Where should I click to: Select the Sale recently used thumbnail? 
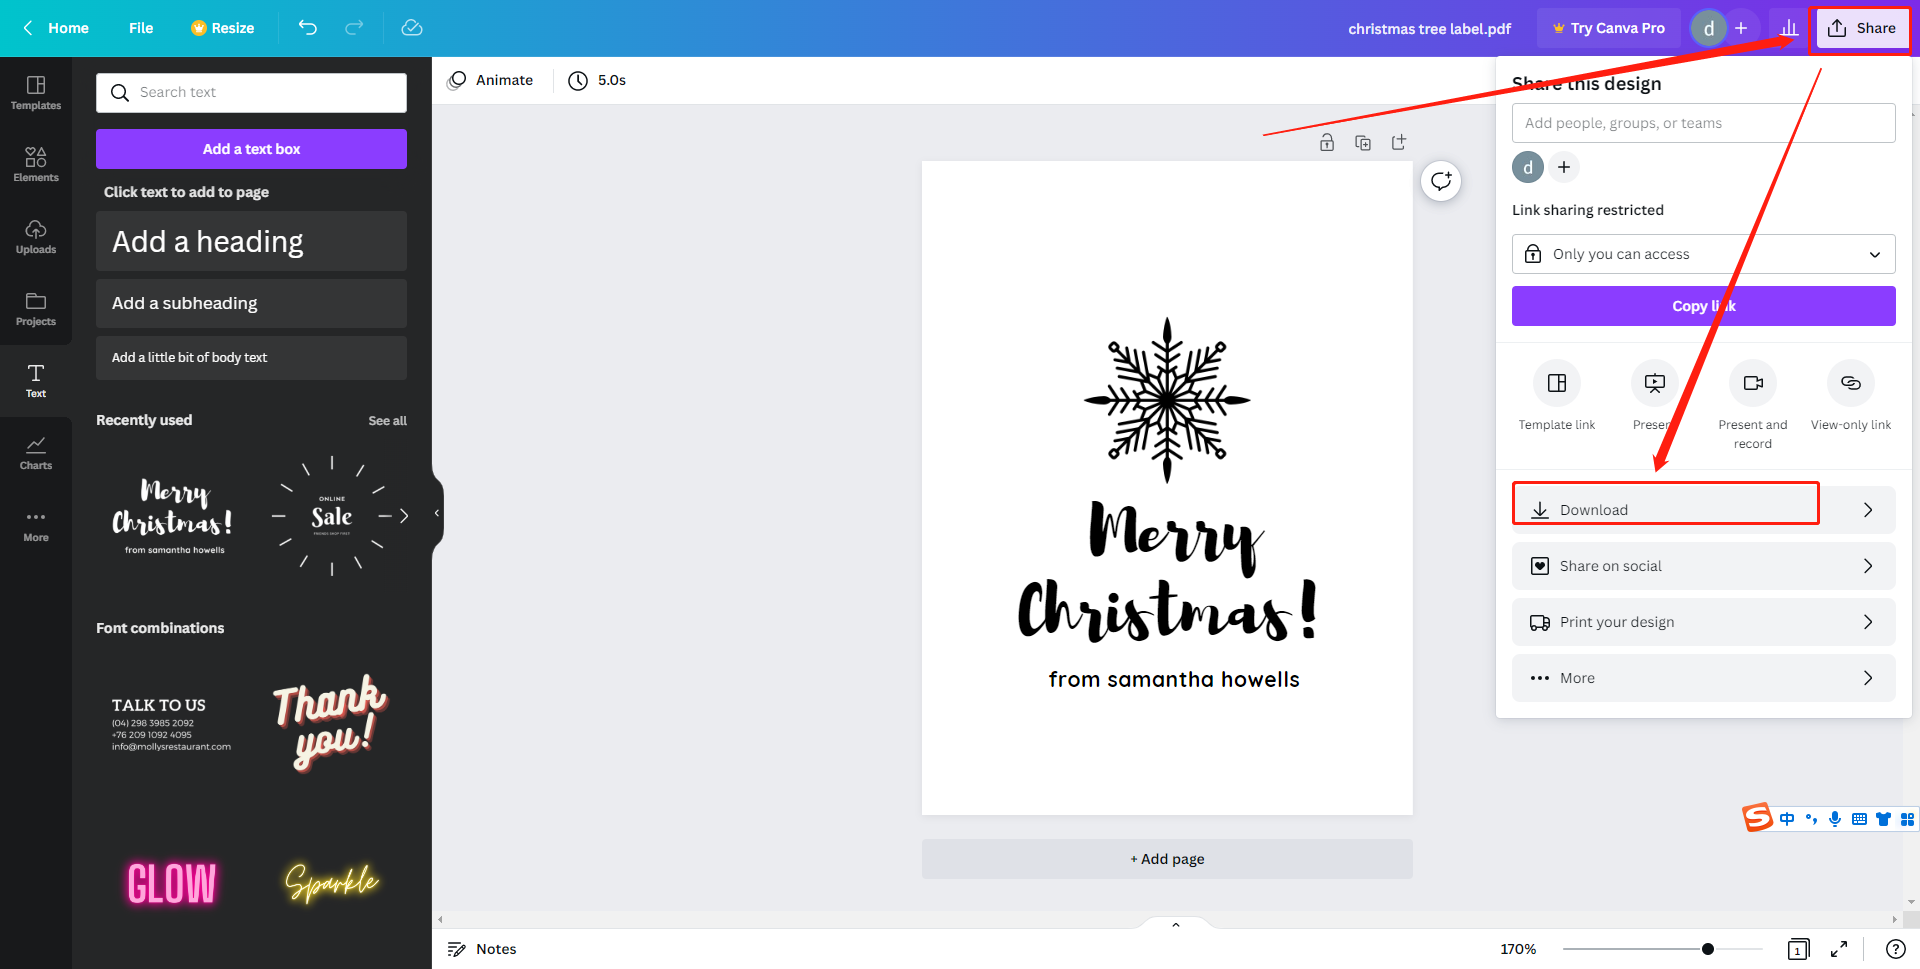331,516
